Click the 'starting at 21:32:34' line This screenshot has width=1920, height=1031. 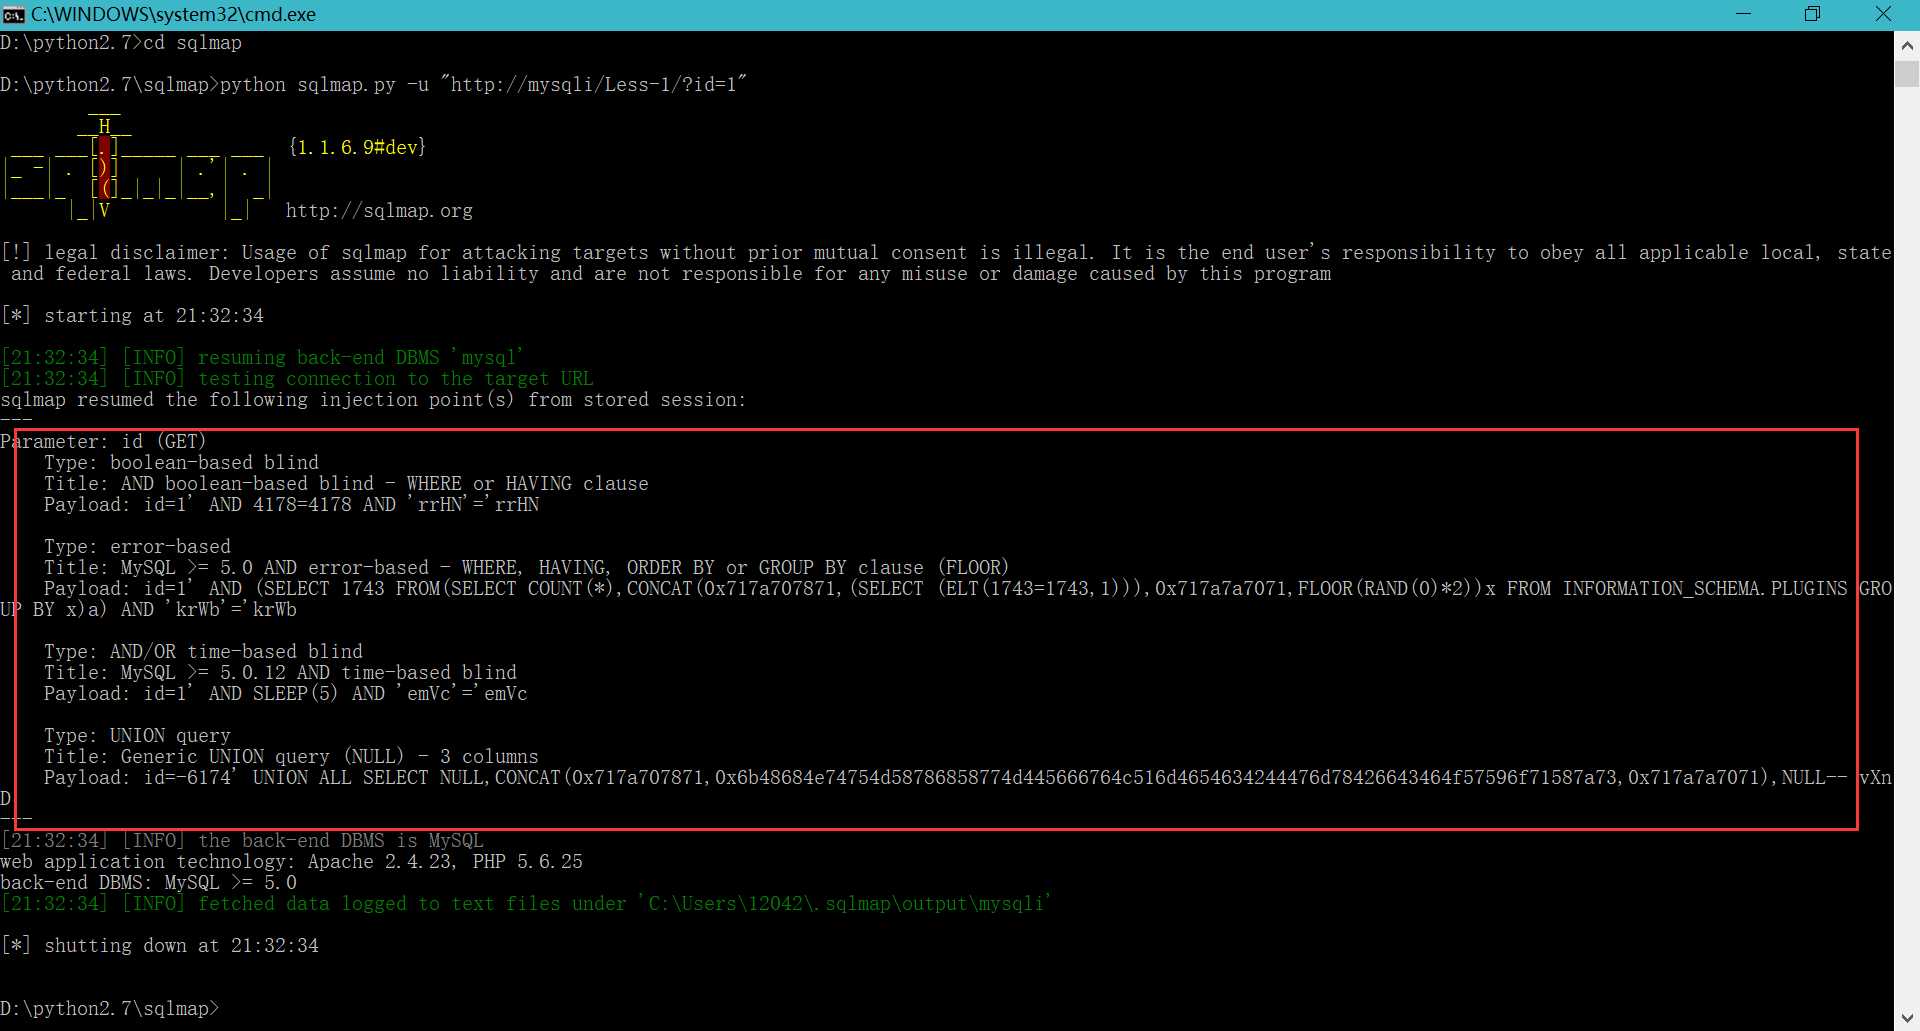[133, 316]
